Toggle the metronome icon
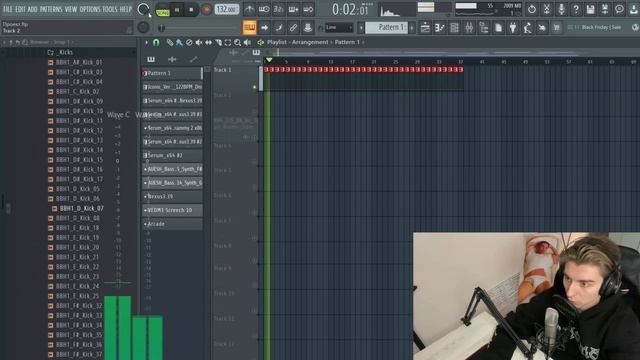 click(249, 9)
